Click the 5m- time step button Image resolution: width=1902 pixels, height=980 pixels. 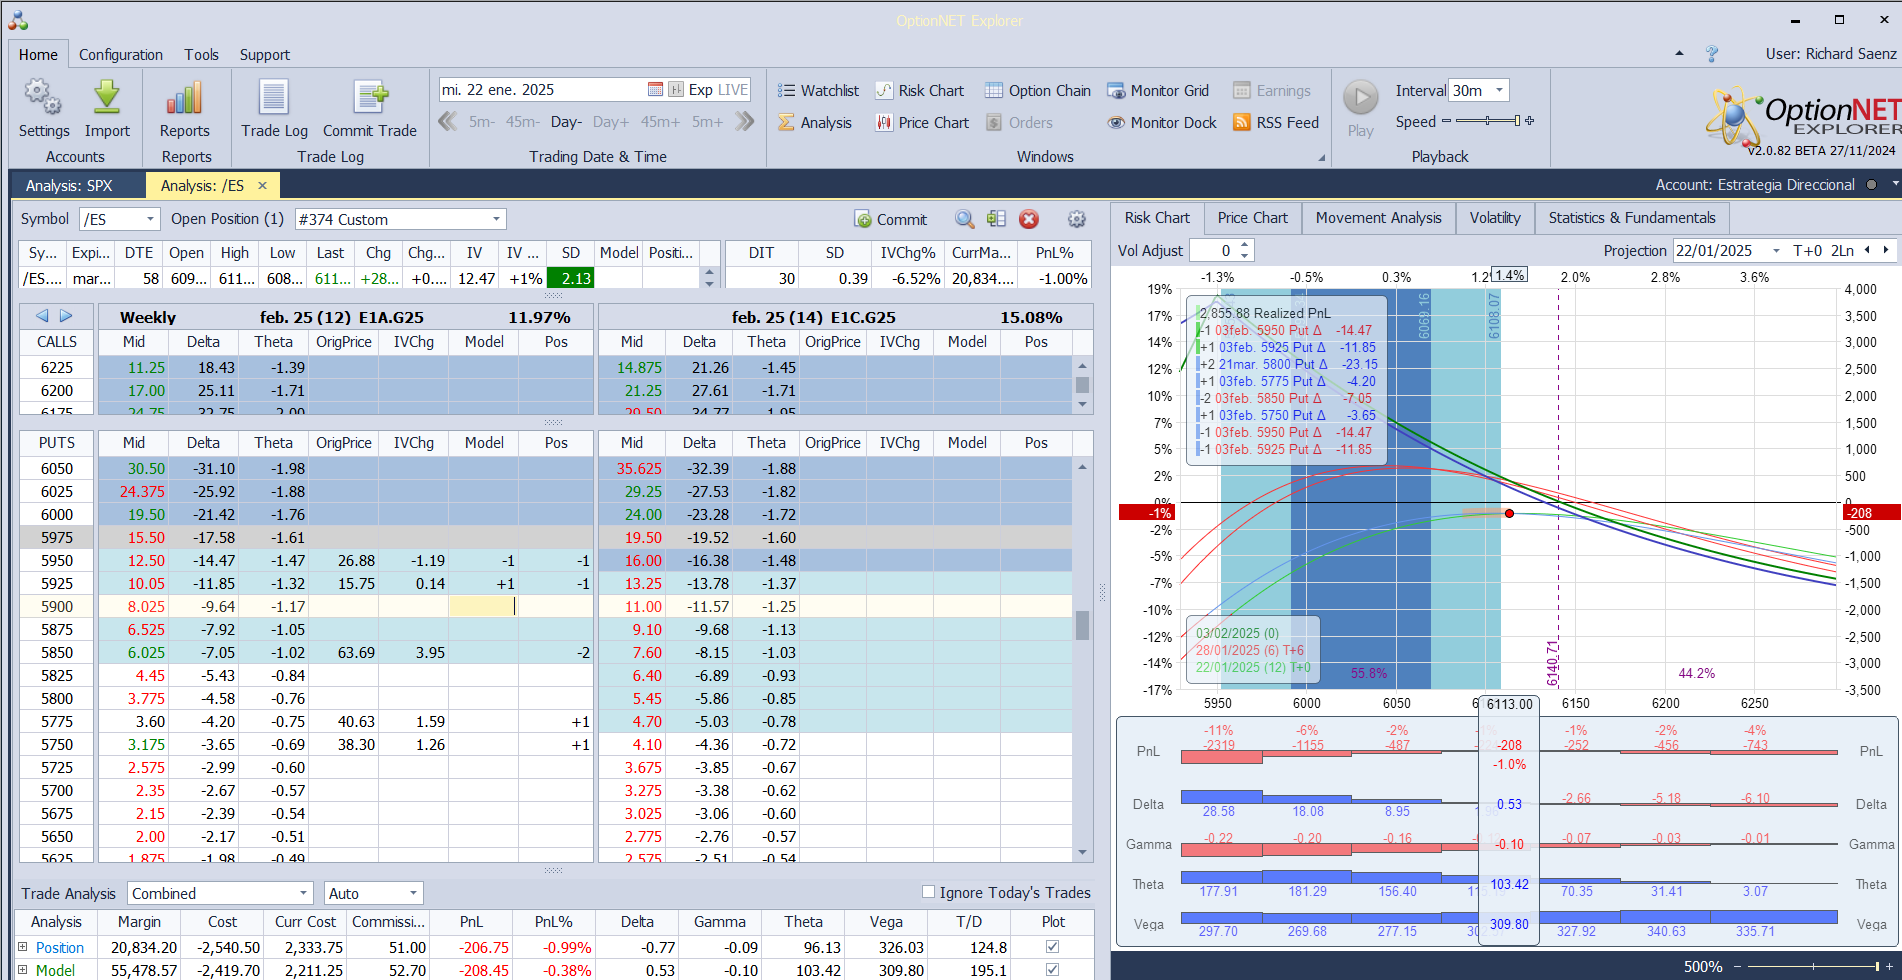pyautogui.click(x=482, y=122)
